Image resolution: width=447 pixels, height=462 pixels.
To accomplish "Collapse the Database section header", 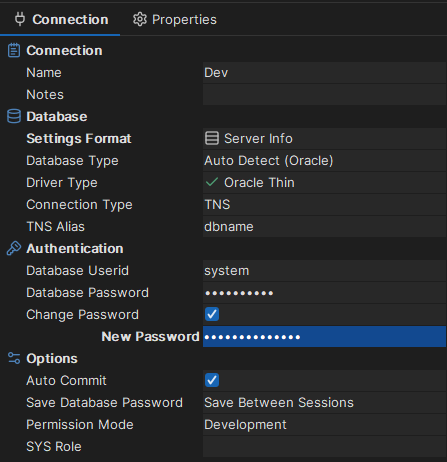I will pos(57,116).
